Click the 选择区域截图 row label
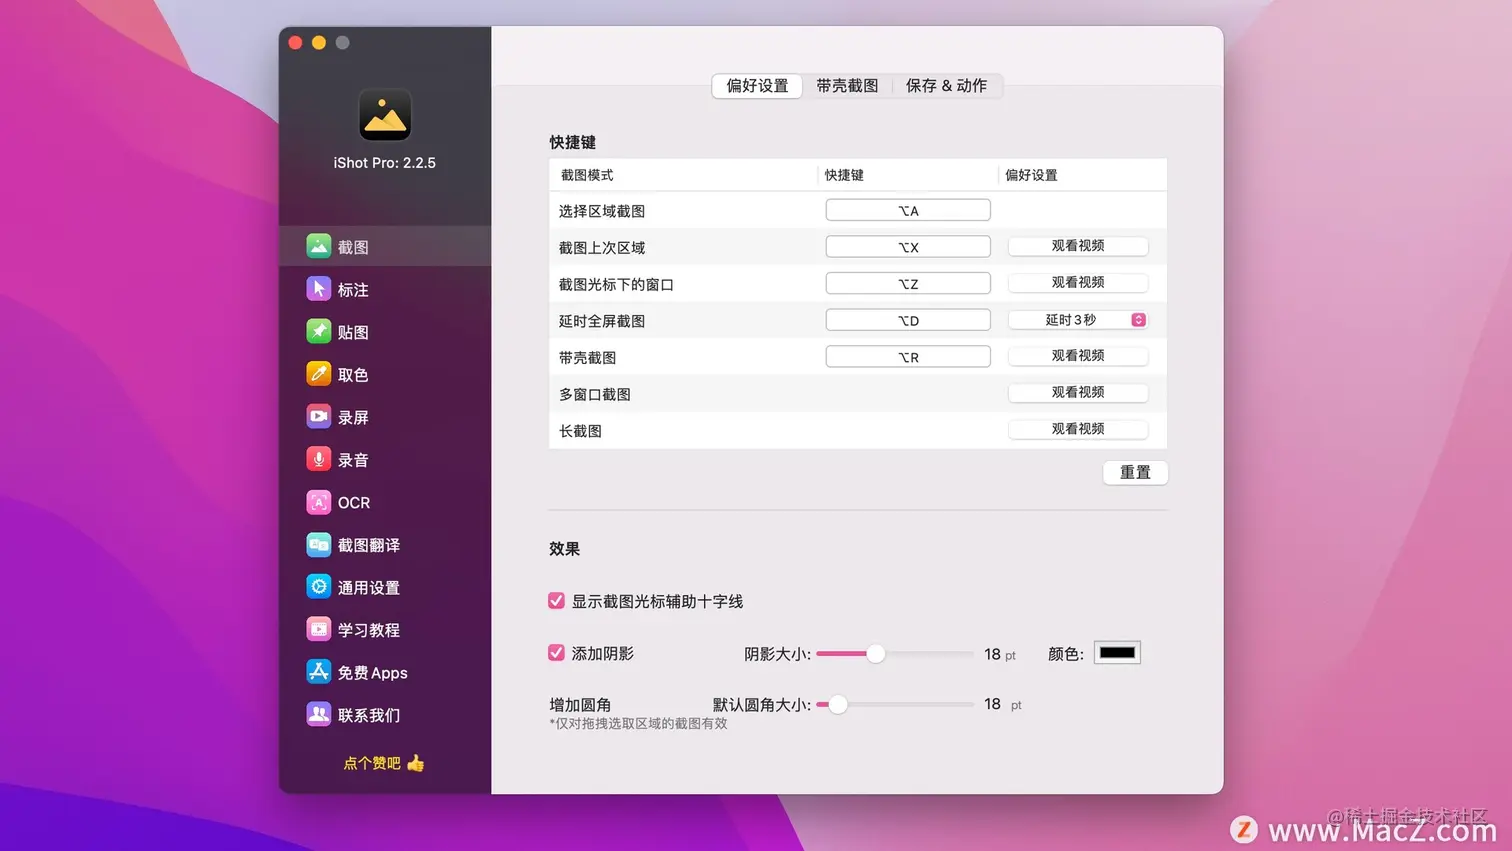 pos(602,211)
